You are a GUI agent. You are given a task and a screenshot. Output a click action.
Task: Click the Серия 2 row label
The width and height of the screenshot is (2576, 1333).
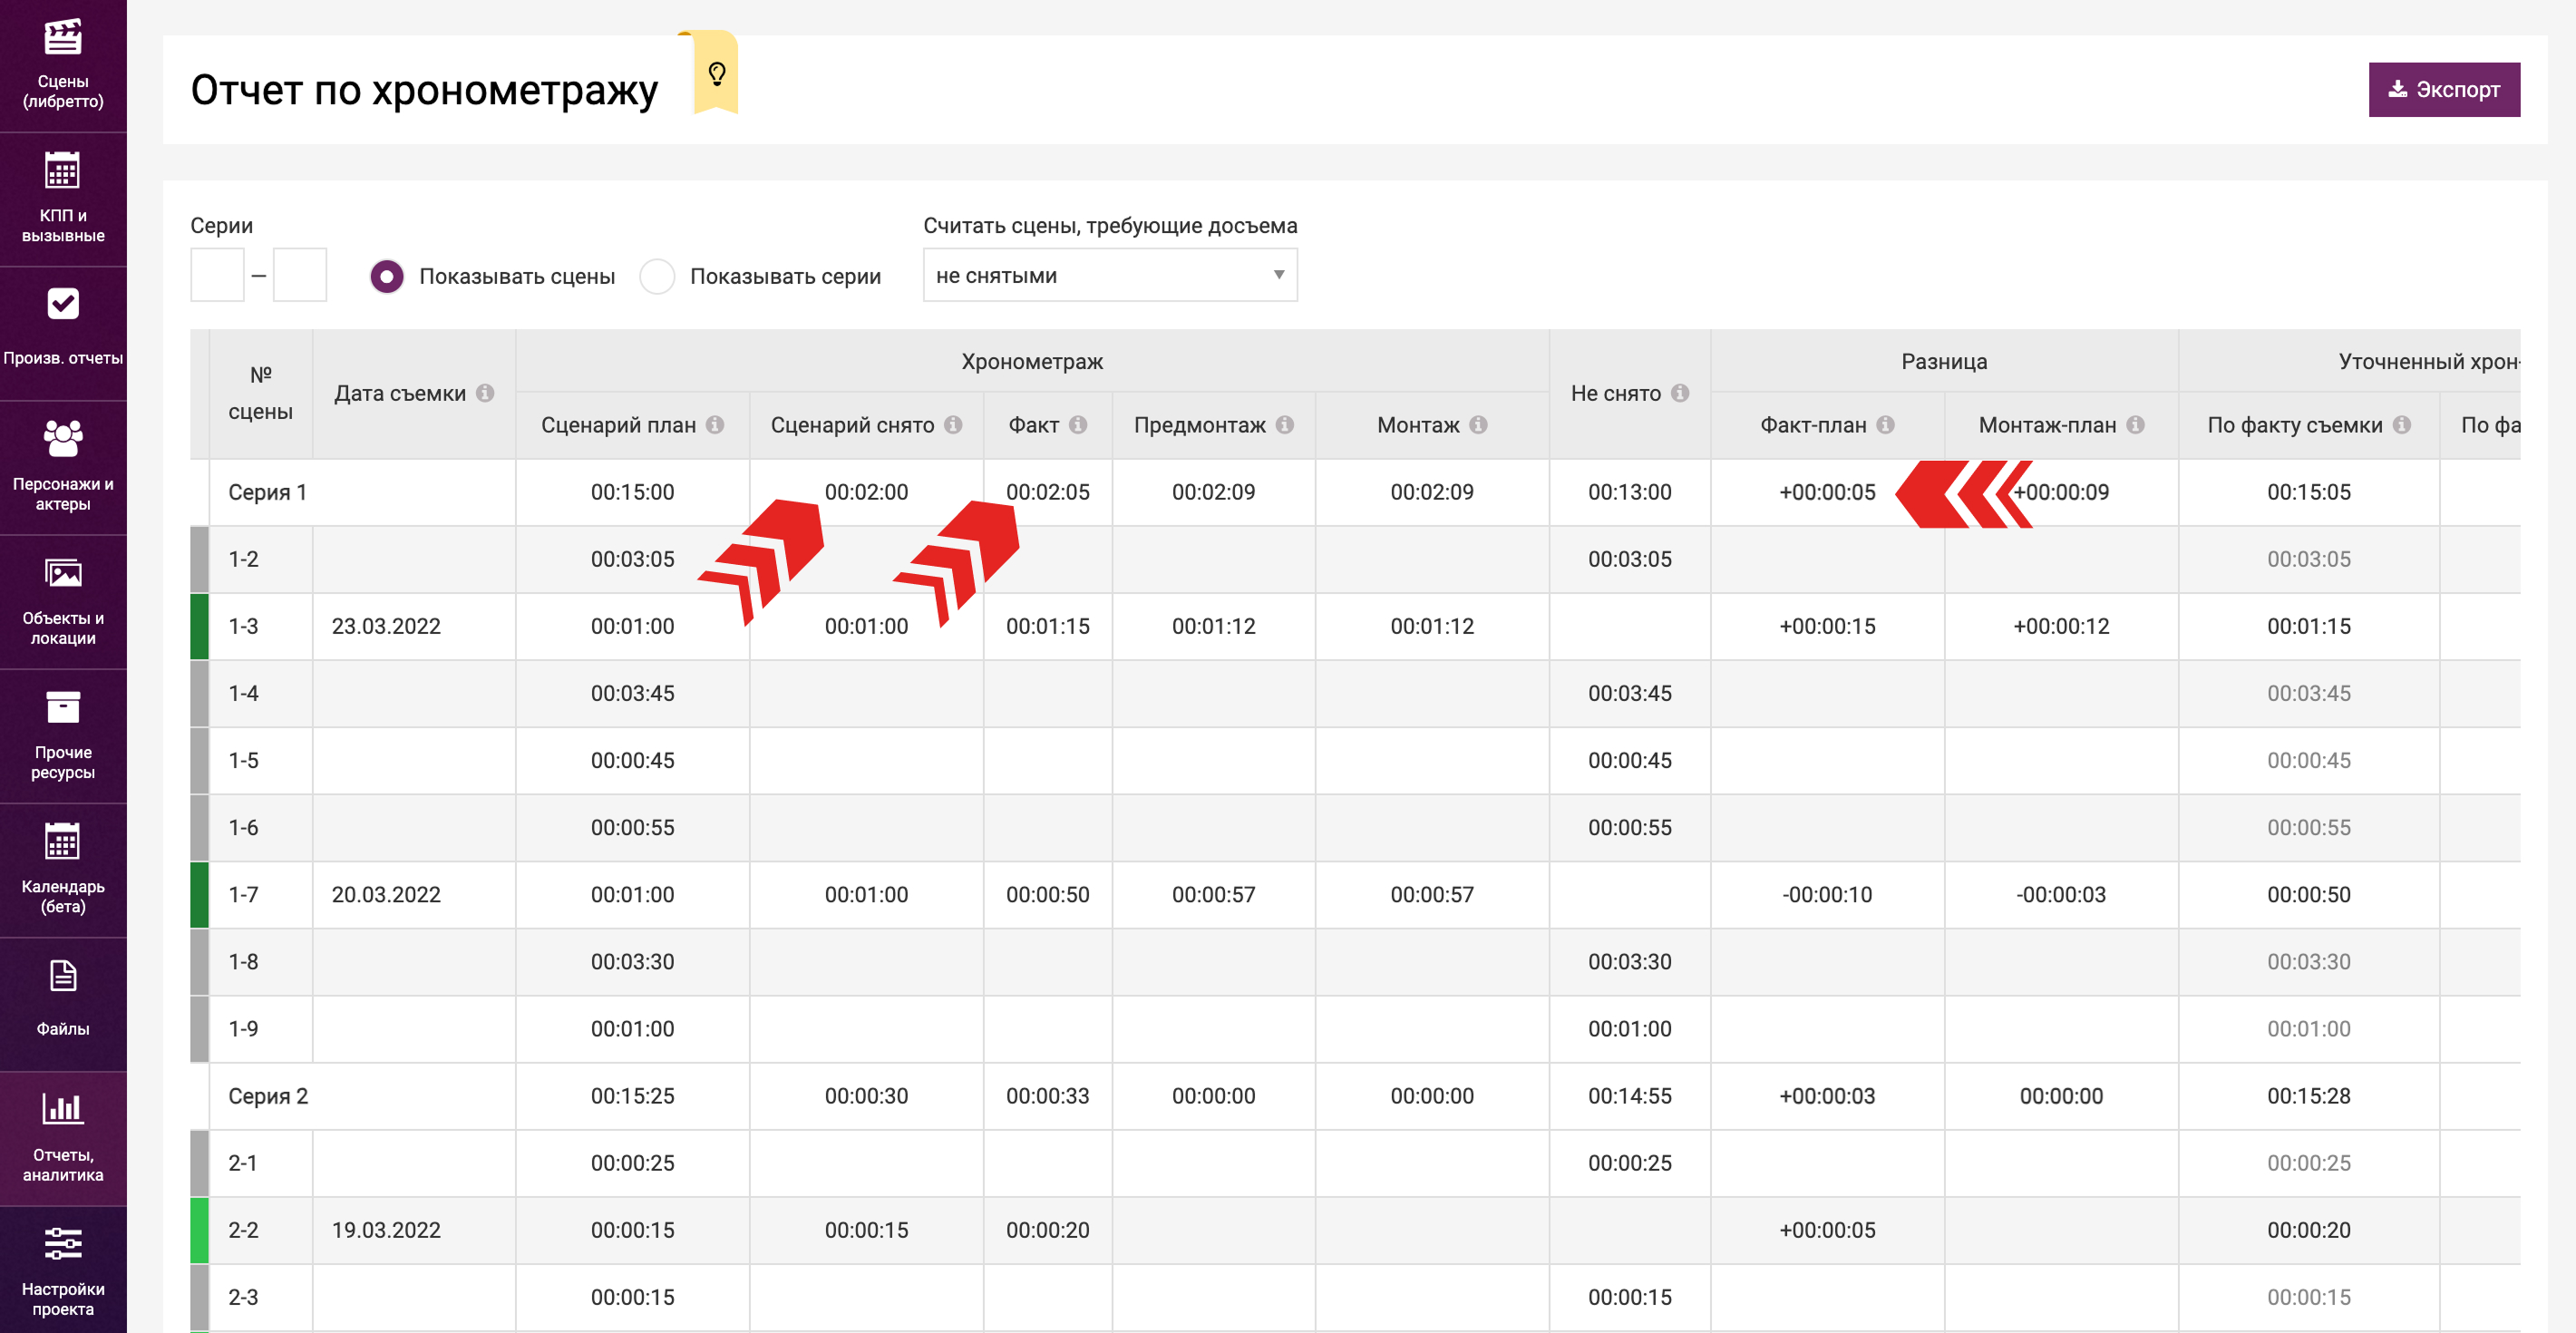(268, 1096)
